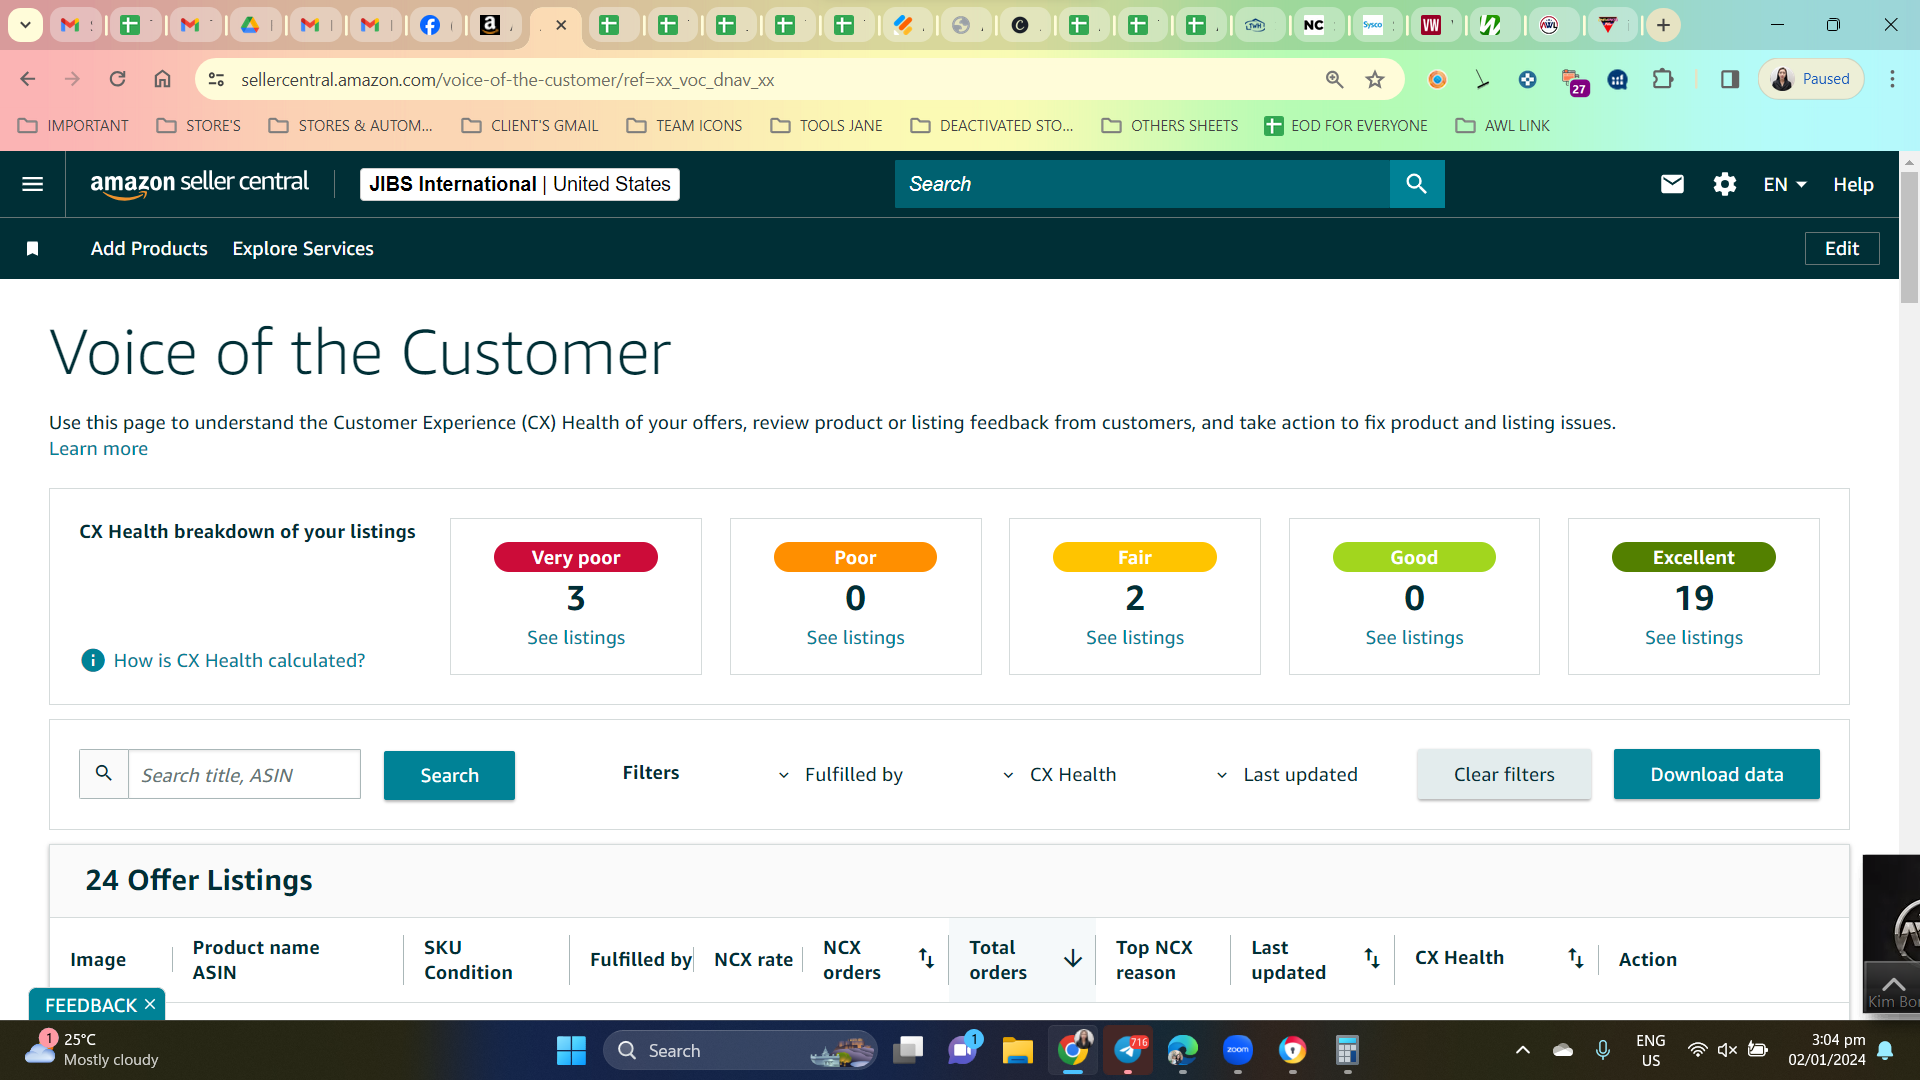The image size is (1920, 1080).
Task: Sort by Total orders down arrow
Action: click(1073, 959)
